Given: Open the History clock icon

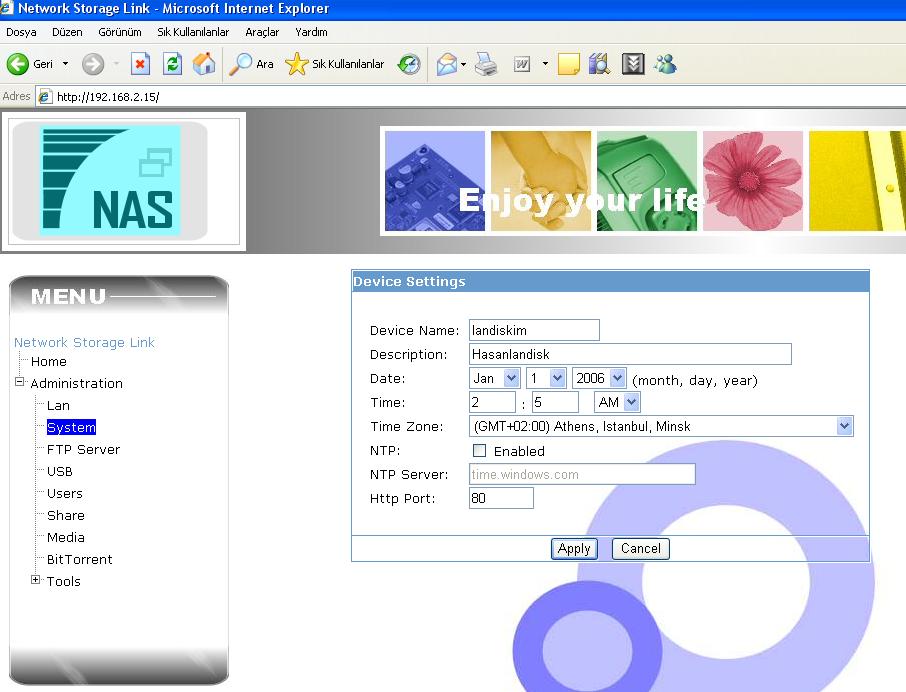Looking at the screenshot, I should (x=409, y=64).
